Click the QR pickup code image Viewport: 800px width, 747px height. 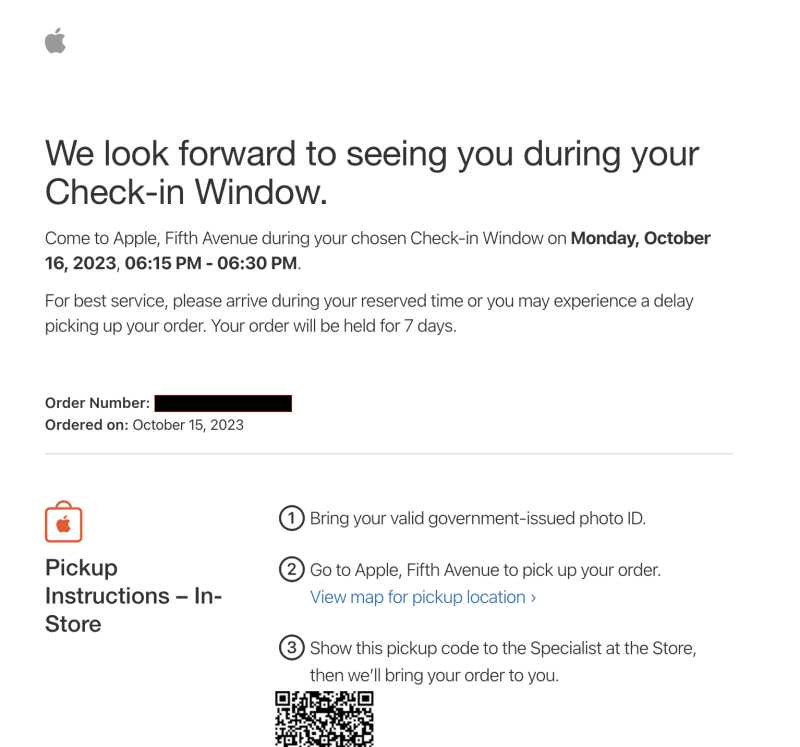pyautogui.click(x=324, y=718)
